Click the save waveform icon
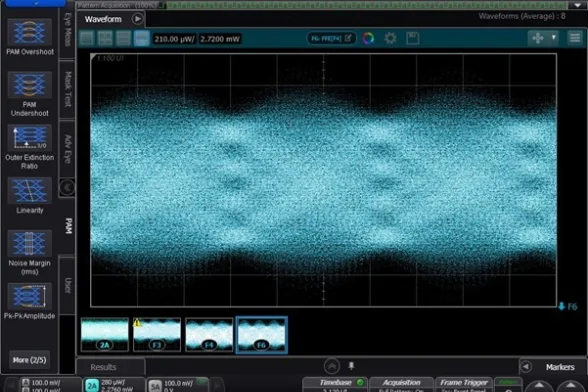588x392 pixels. [412, 38]
